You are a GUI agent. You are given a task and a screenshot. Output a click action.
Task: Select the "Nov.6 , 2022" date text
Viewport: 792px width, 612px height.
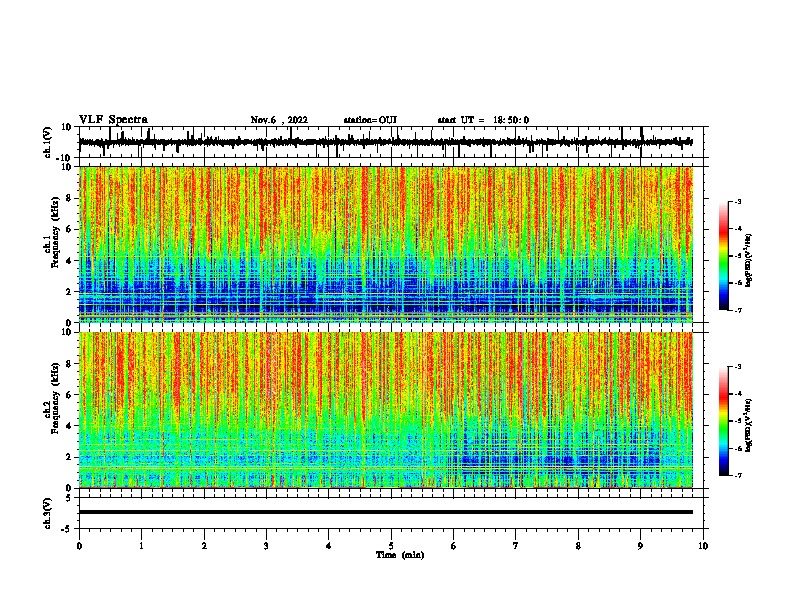tap(279, 120)
